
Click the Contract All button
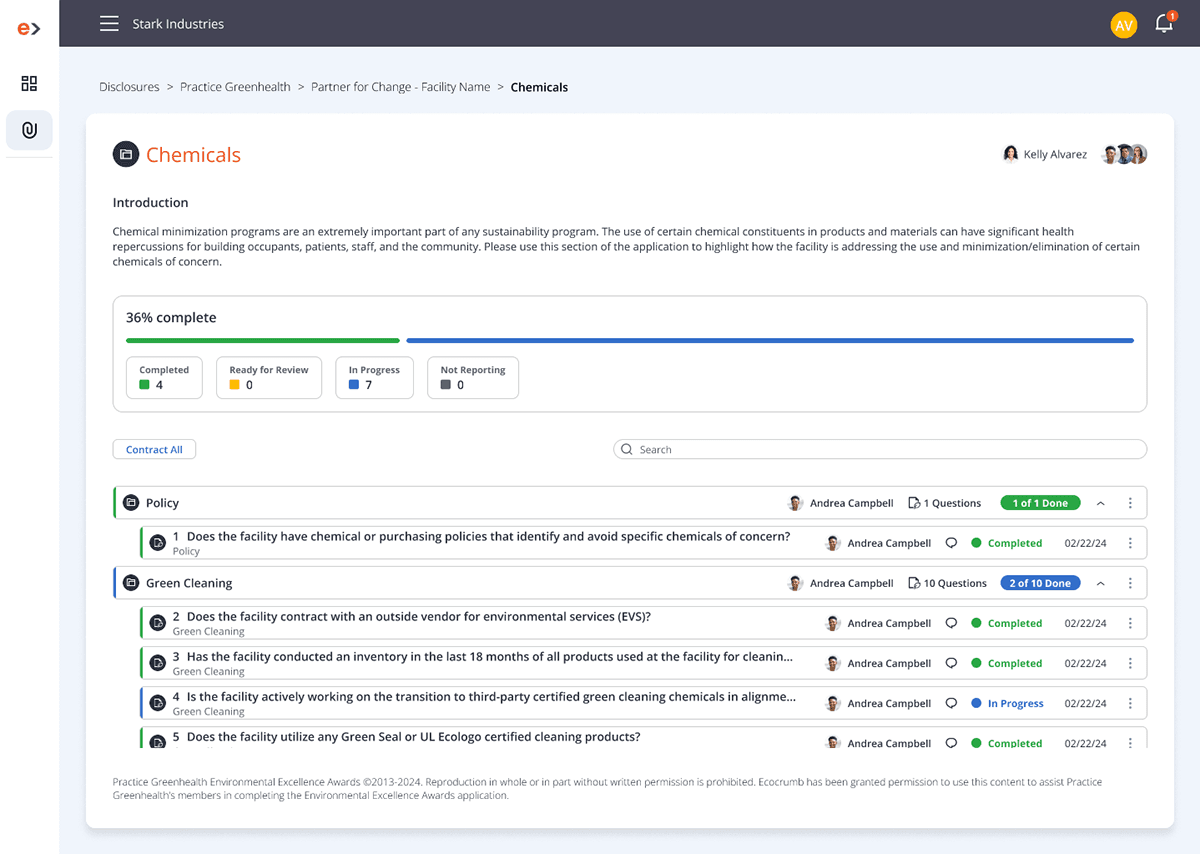[x=154, y=450]
